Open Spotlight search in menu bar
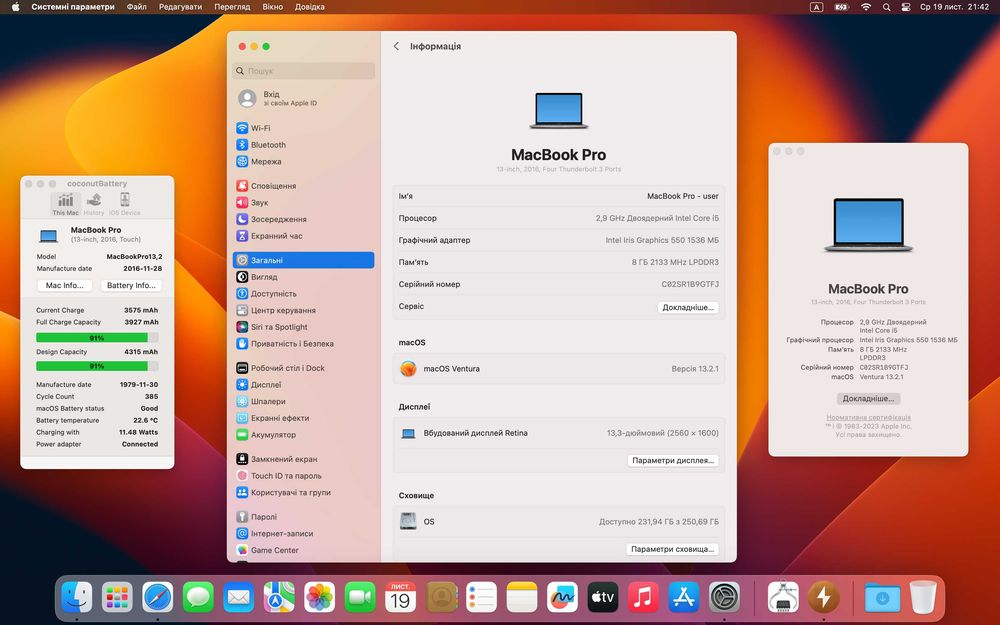Screen dimensions: 1000x625 click(x=886, y=7)
